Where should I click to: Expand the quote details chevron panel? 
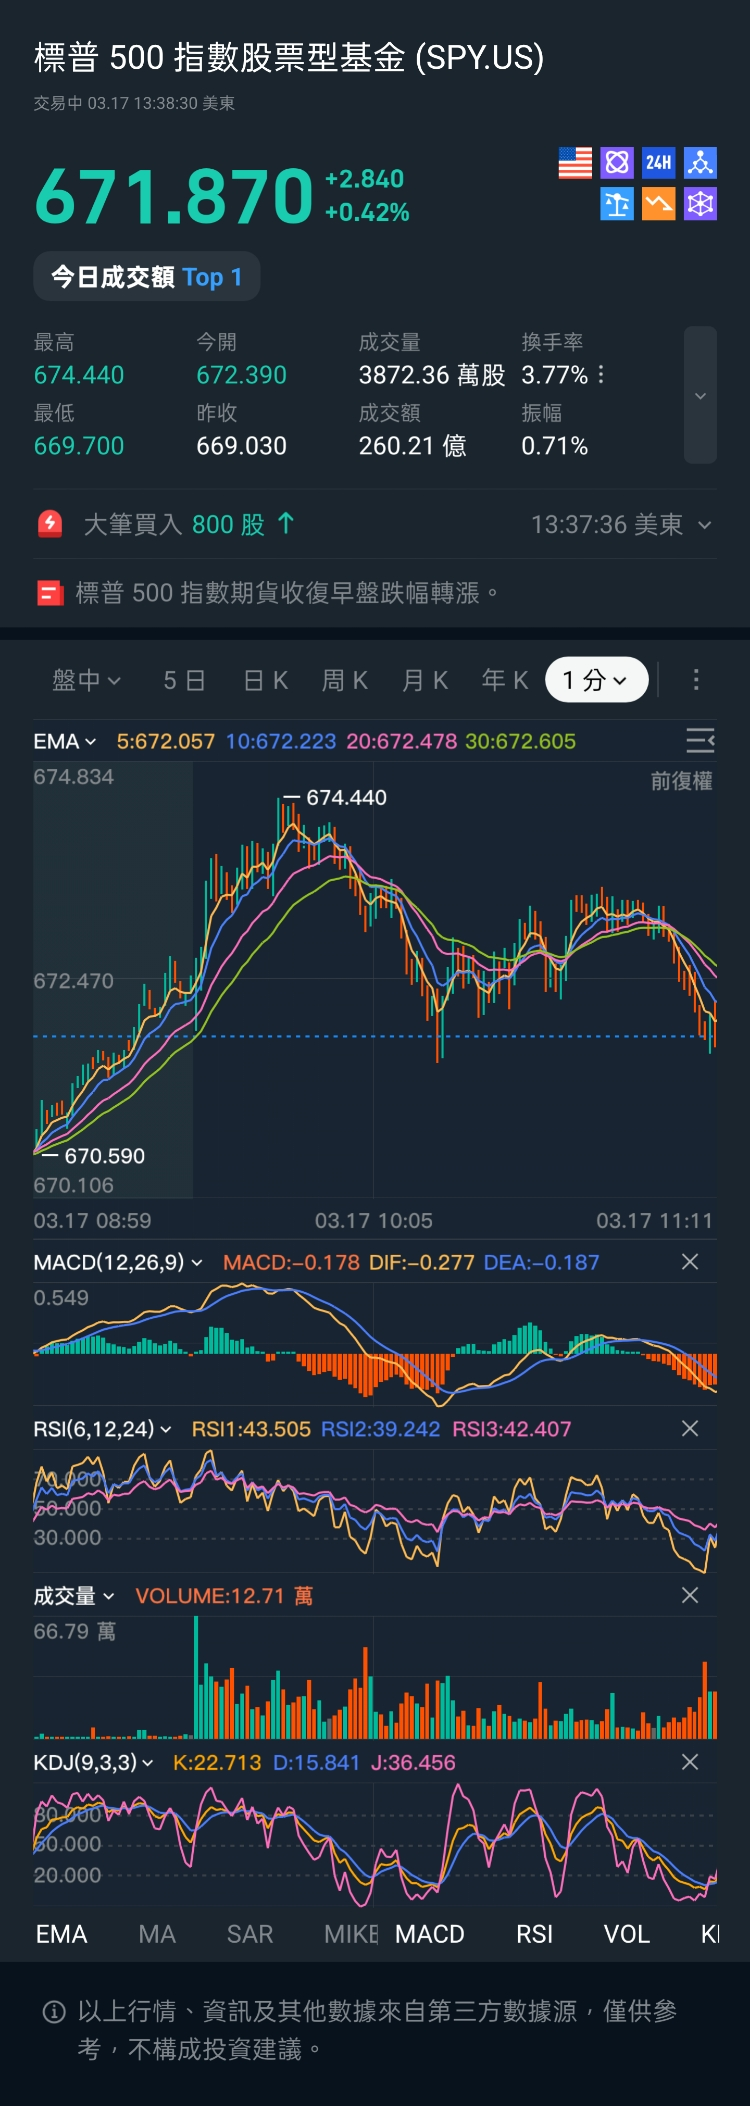point(700,396)
